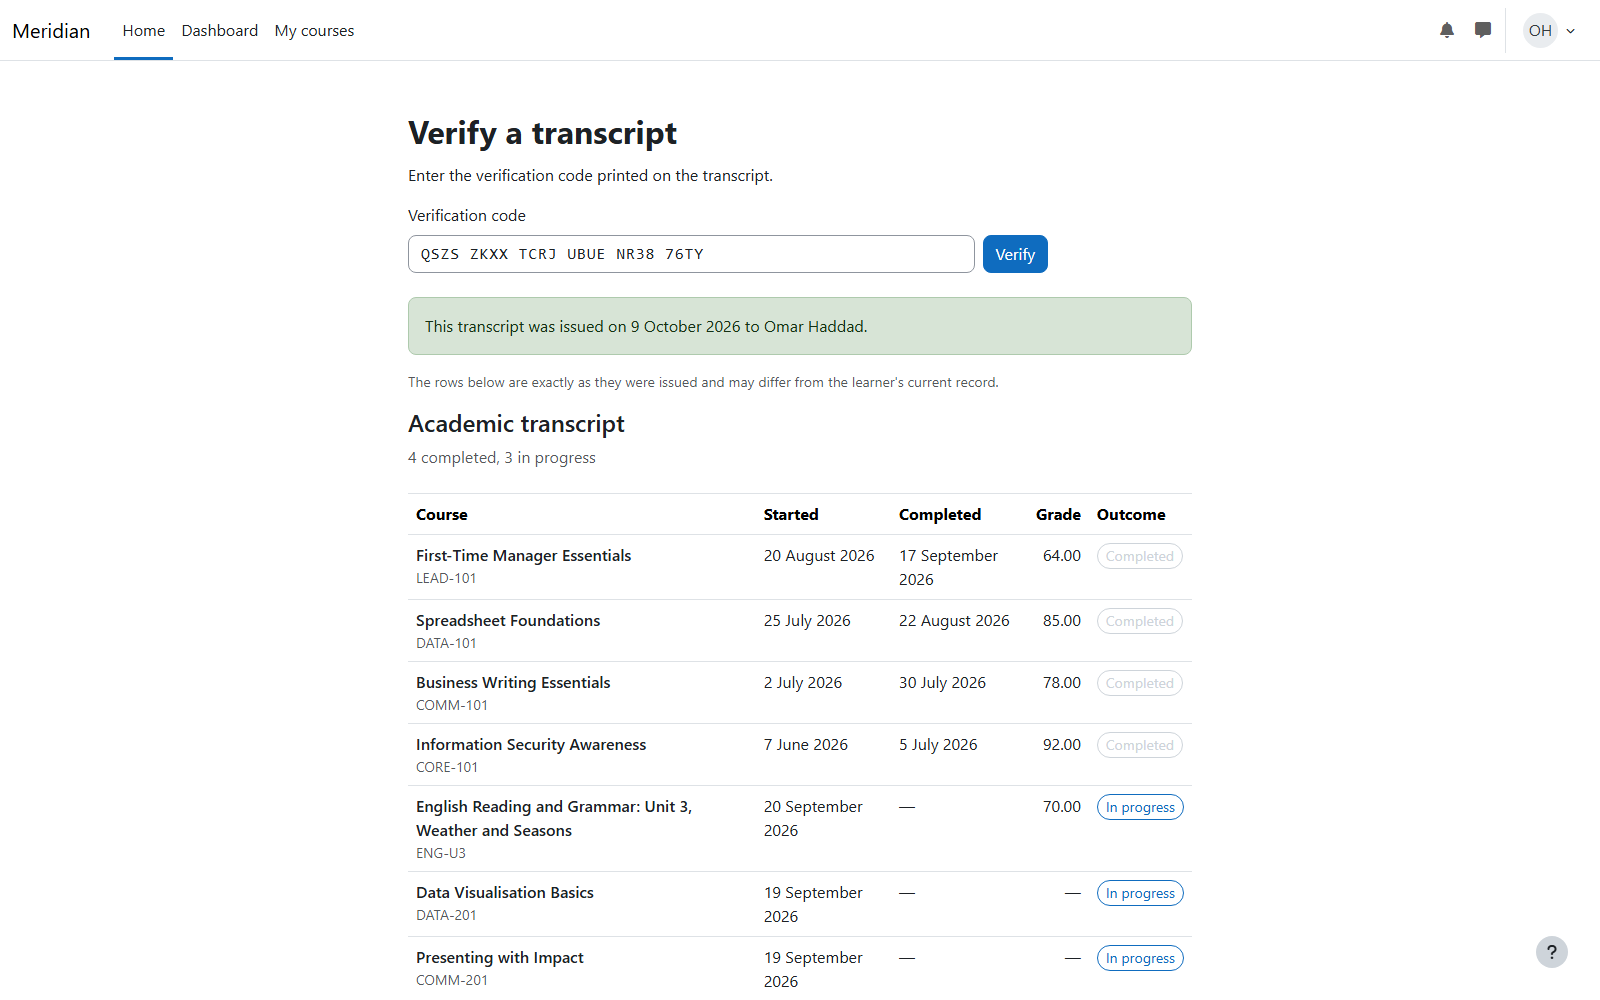The height and width of the screenshot is (1000, 1600).
Task: Click the 70.00 grade value
Action: click(1062, 807)
